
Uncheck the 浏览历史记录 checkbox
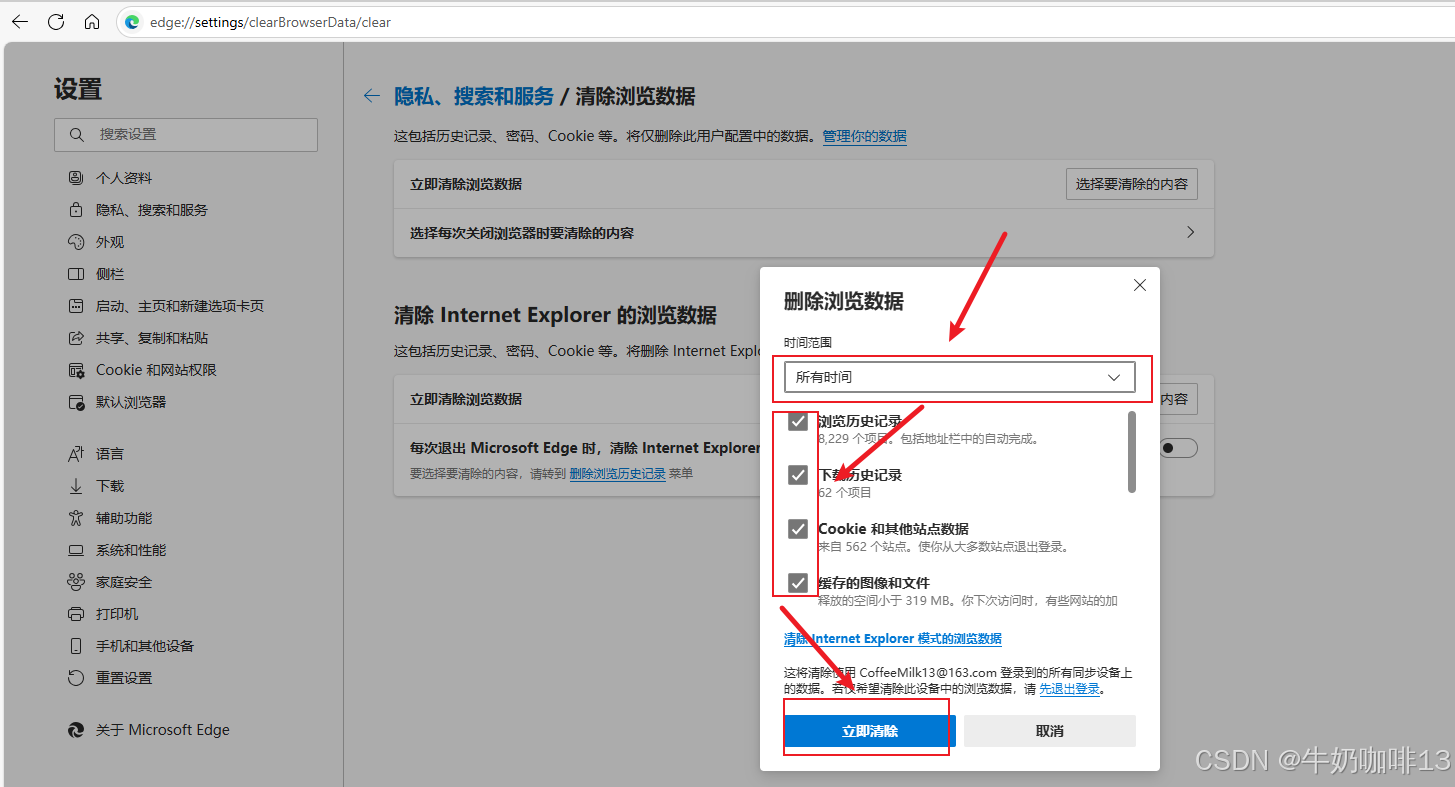797,421
